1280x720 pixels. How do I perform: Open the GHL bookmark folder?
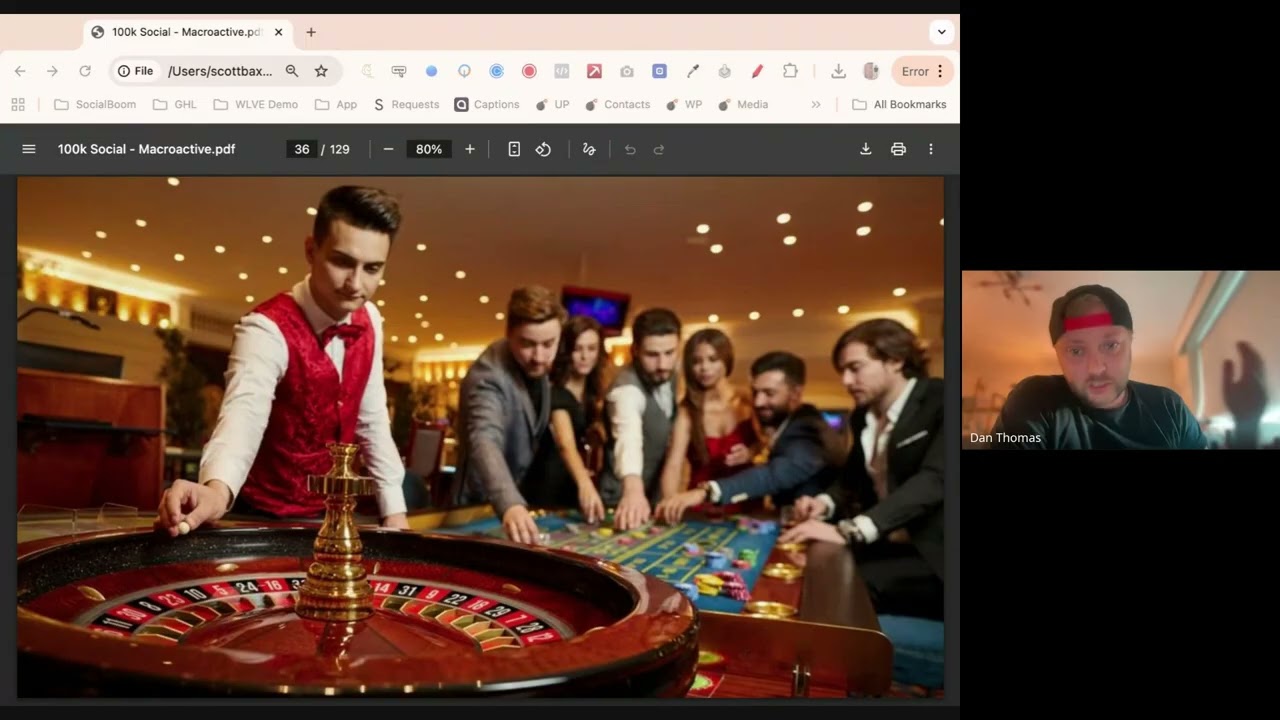tap(174, 104)
